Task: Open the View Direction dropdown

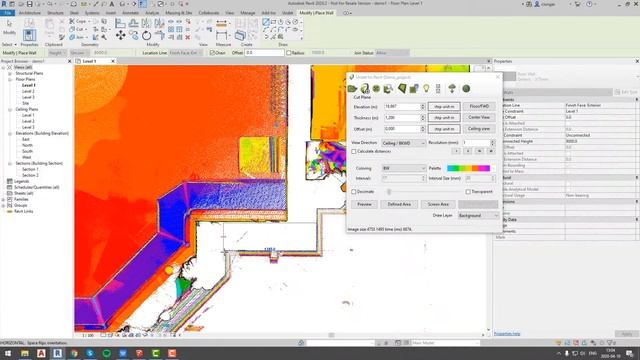Action: click(403, 143)
